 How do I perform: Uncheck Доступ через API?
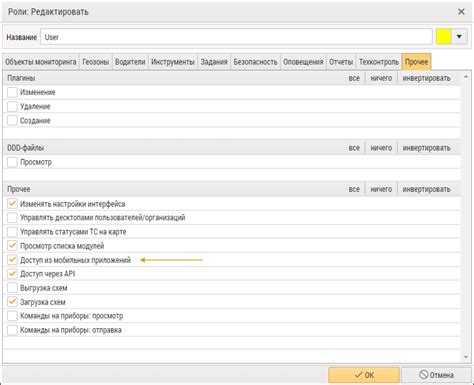tap(12, 274)
